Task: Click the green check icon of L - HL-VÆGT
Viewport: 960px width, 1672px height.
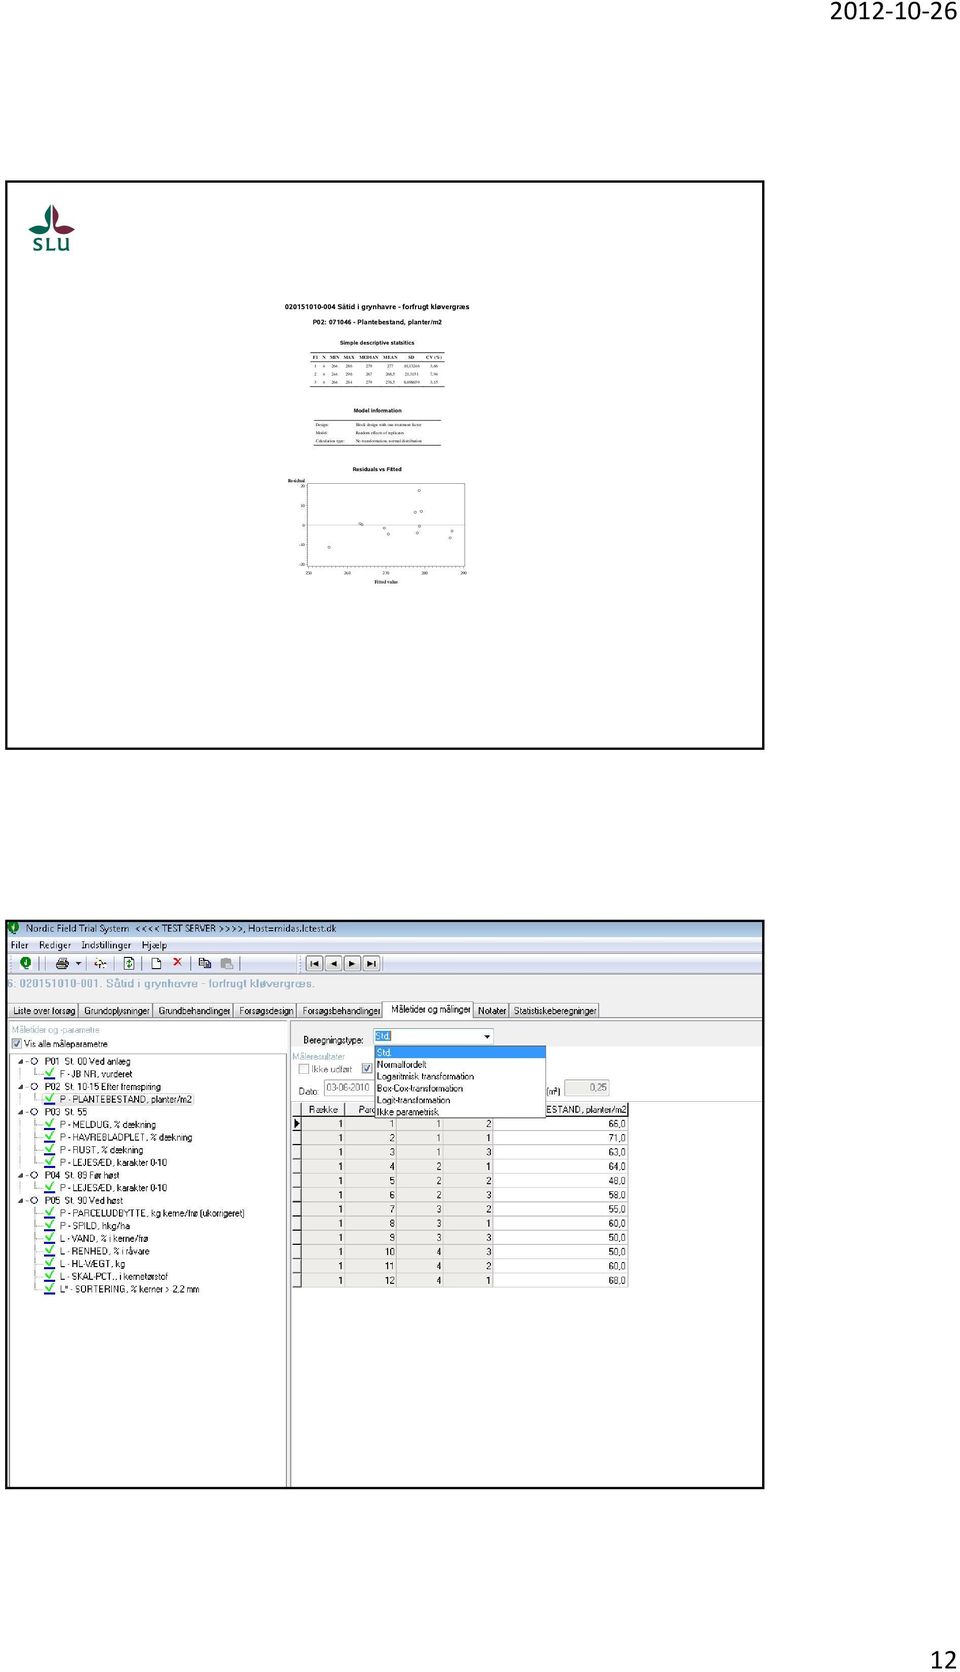Action: click(x=50, y=1263)
